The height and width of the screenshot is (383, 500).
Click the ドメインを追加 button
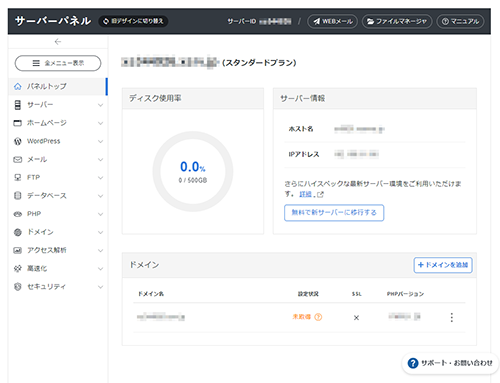click(x=443, y=265)
